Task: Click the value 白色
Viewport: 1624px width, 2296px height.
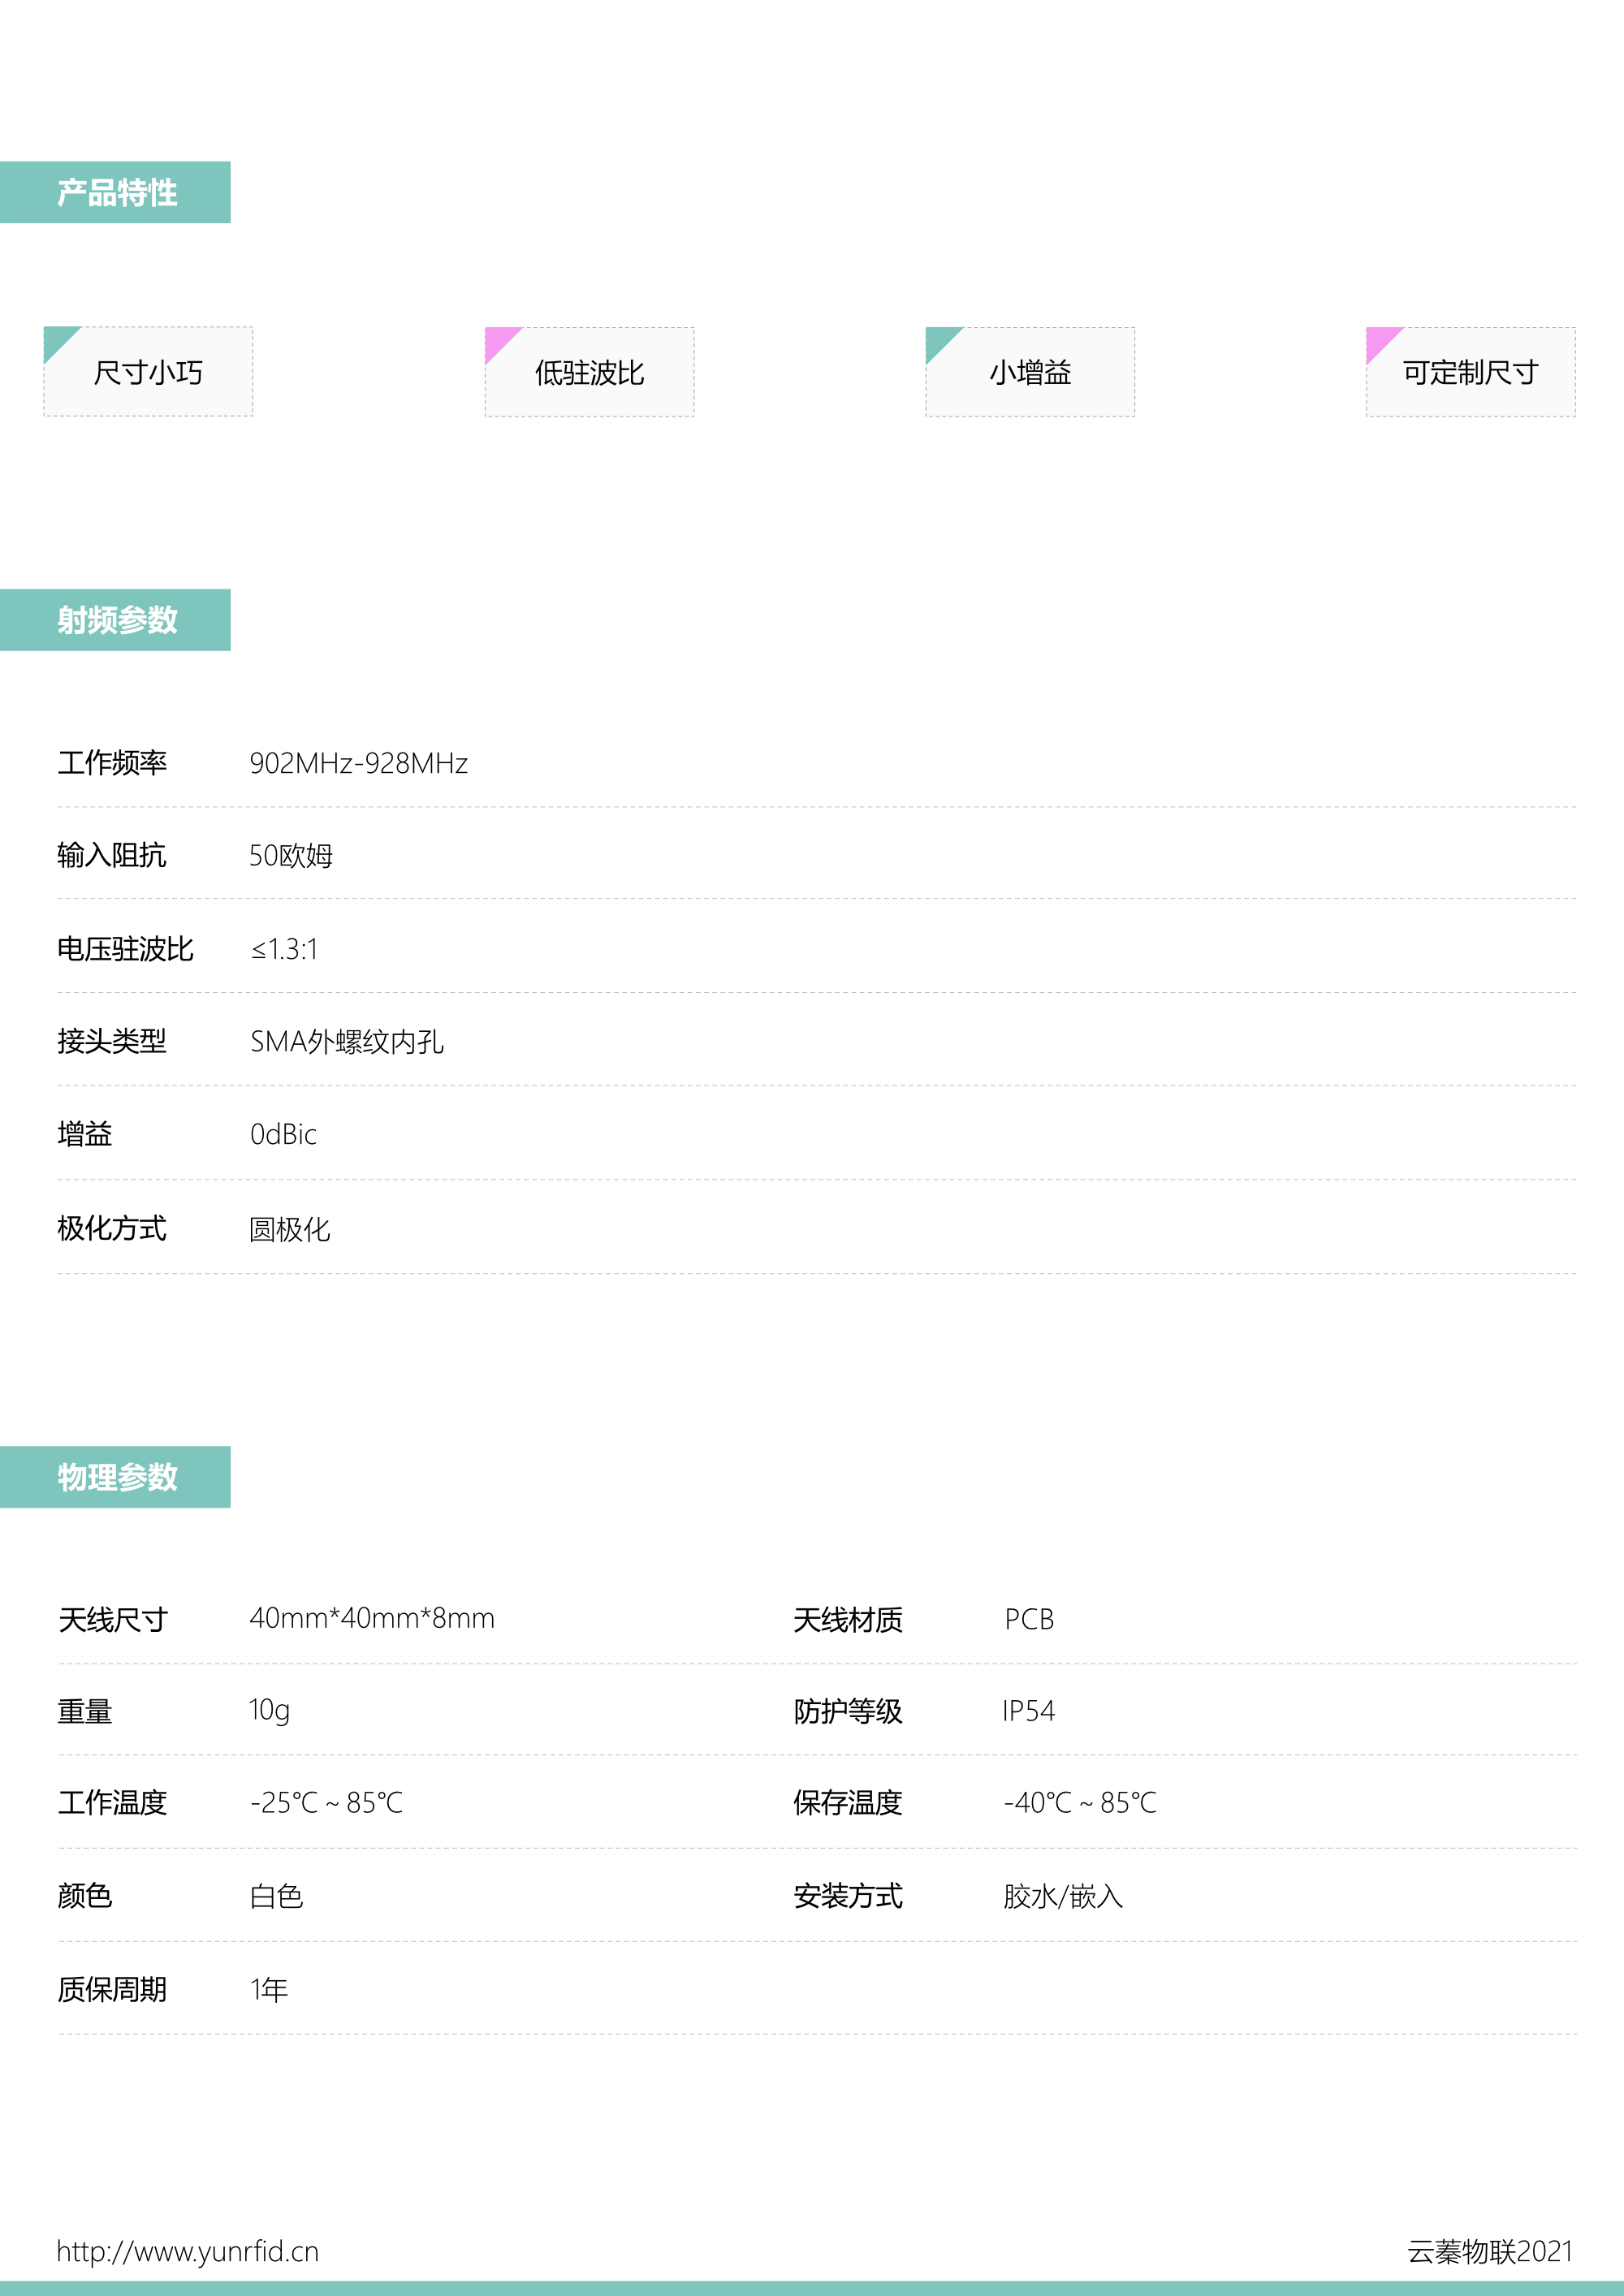Action: [277, 1896]
